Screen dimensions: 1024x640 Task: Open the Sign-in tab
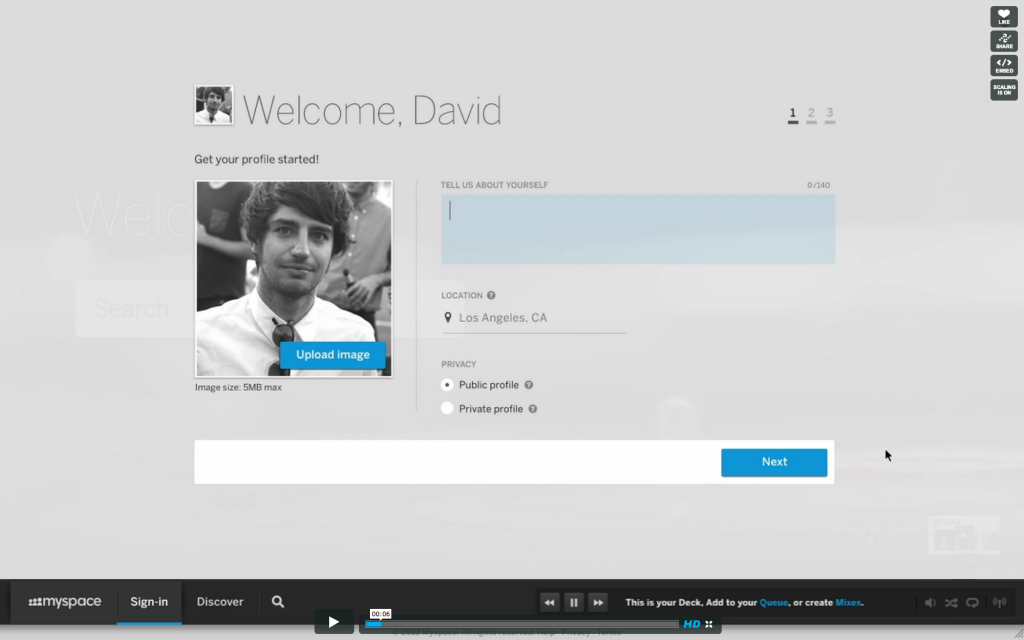point(149,601)
